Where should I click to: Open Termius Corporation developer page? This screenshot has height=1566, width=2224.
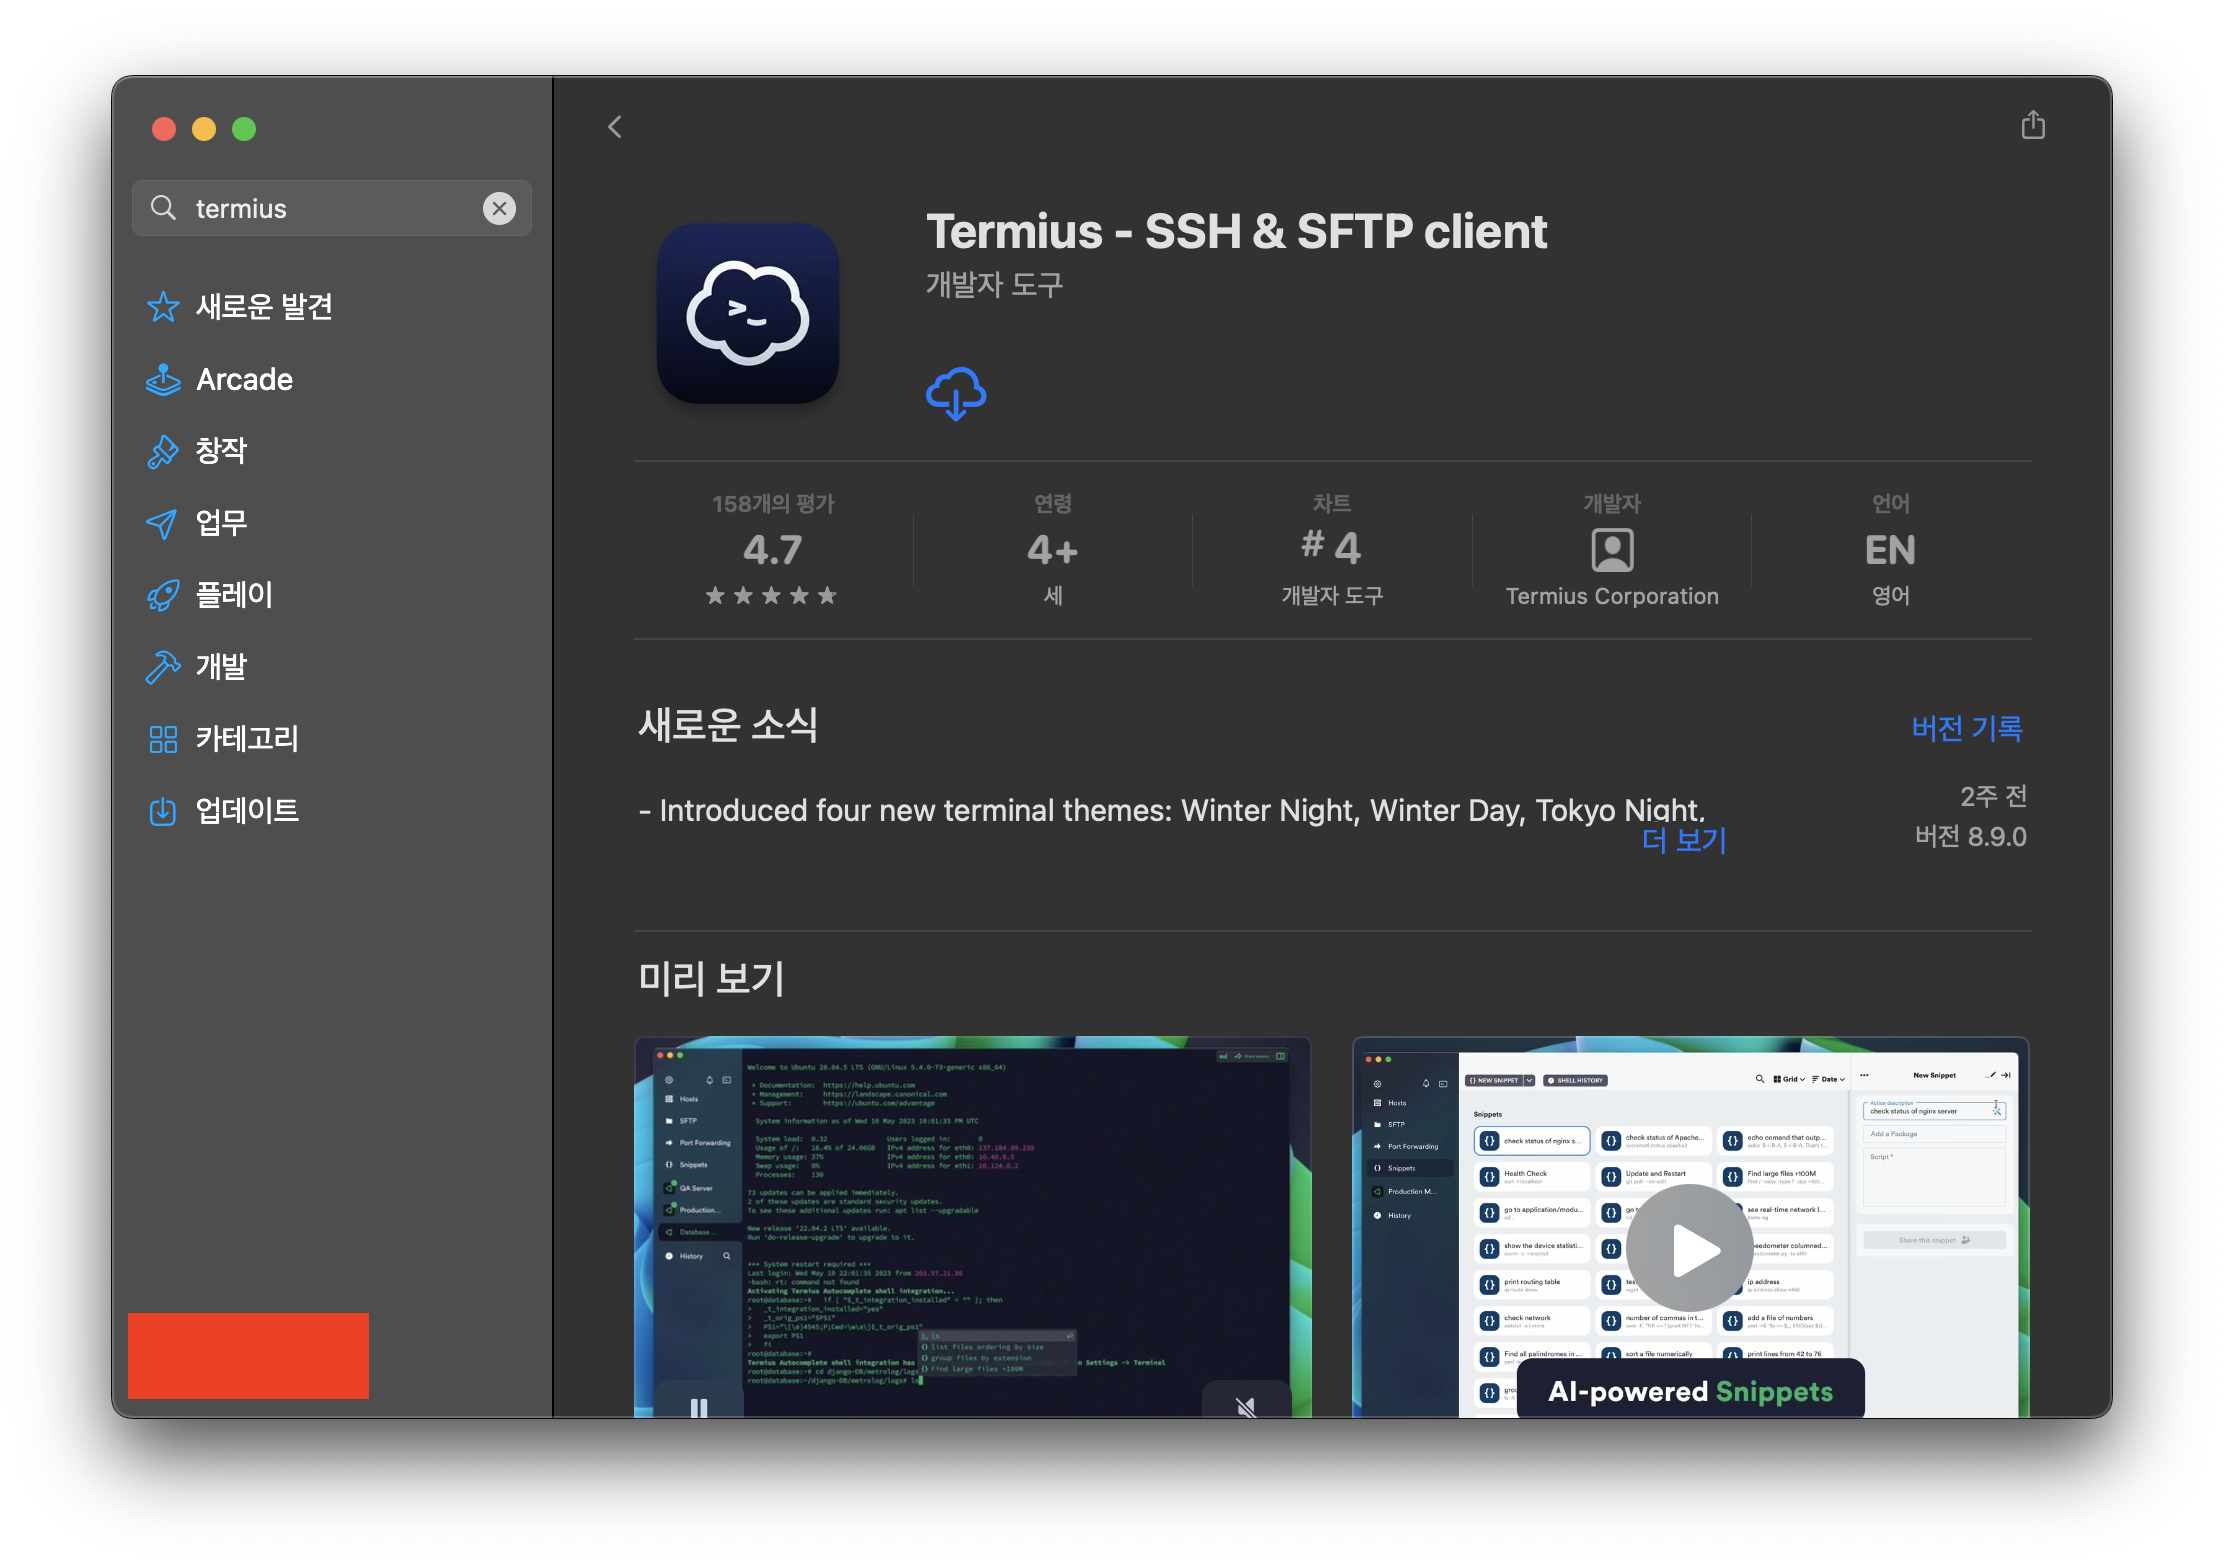[x=1611, y=596]
